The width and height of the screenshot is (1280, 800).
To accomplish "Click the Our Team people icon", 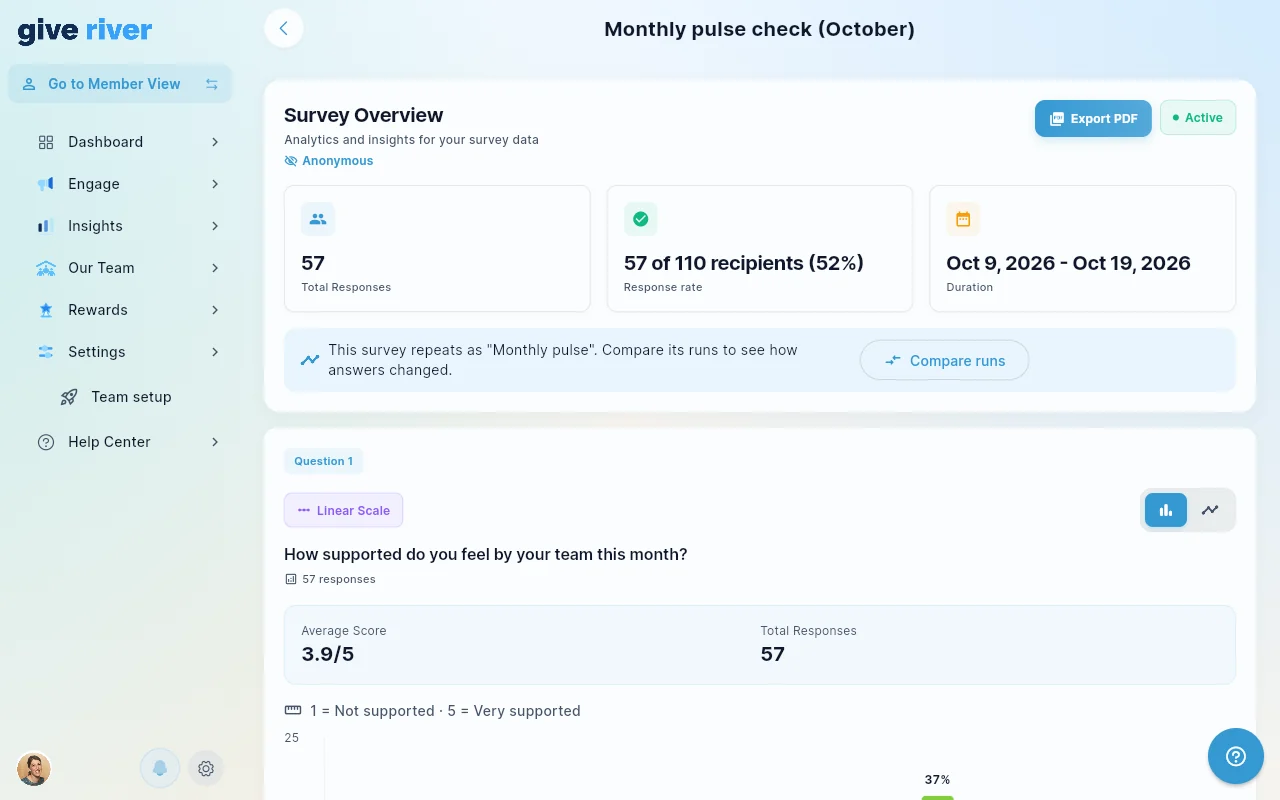I will 46,268.
